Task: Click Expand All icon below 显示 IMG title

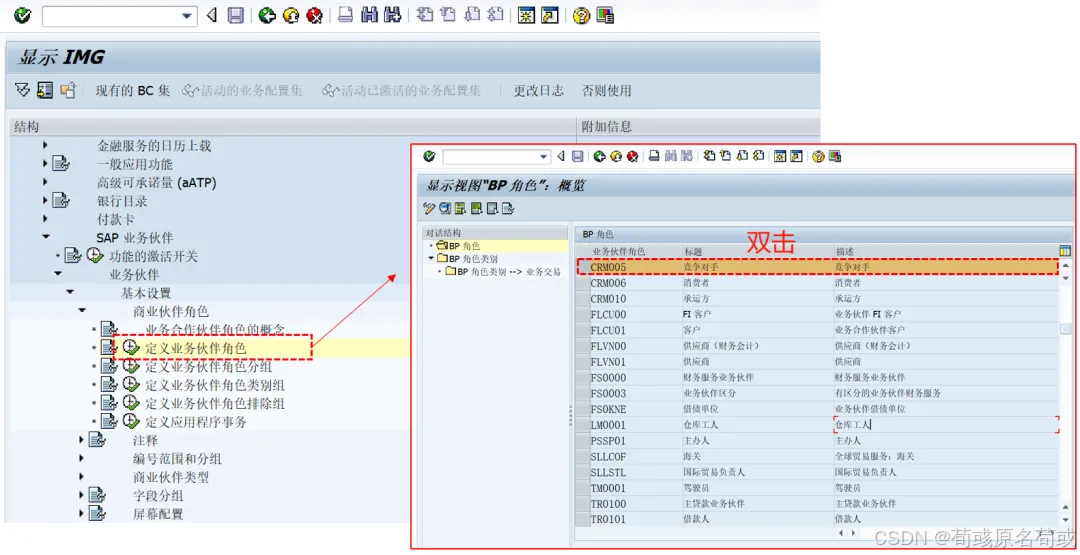Action: [22, 90]
